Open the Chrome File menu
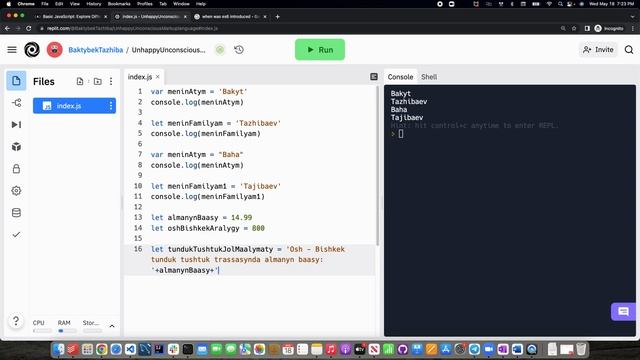Screen dimensions: 640x360 point(45,4)
